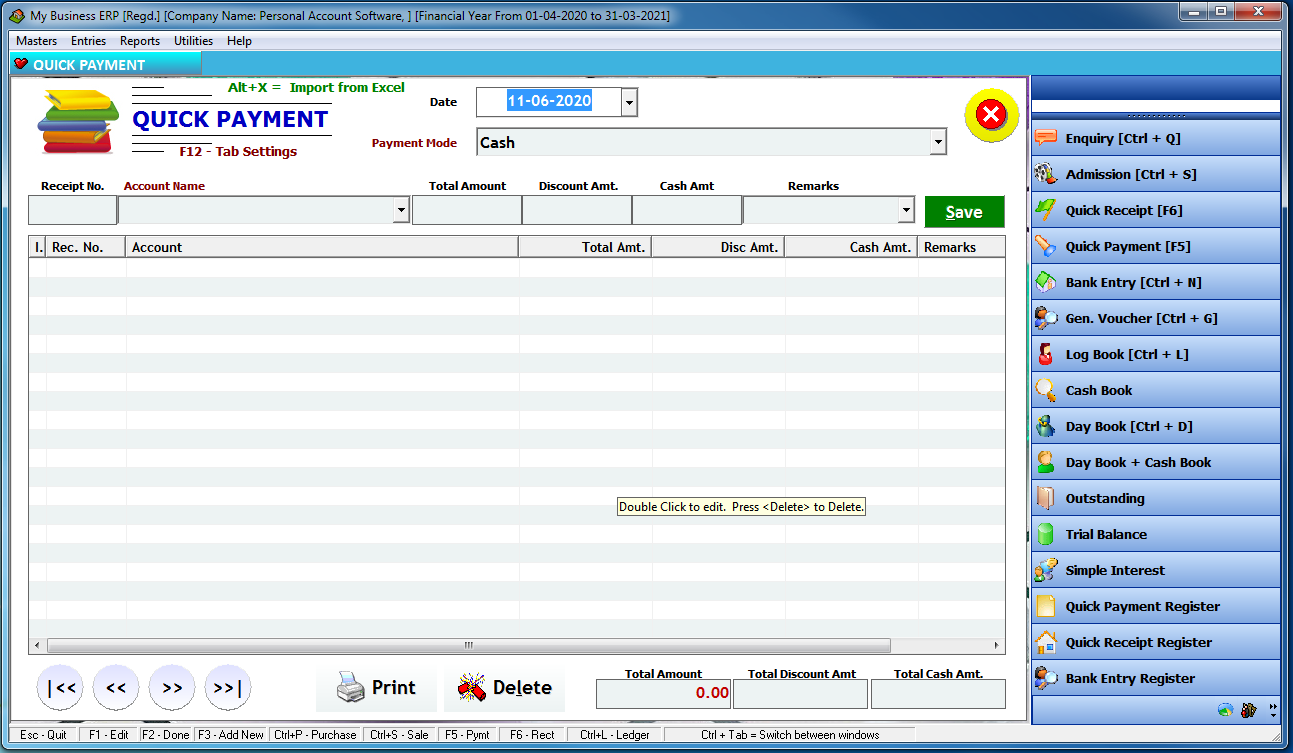The height and width of the screenshot is (753, 1293).
Task: Open the Payment Mode dropdown
Action: (x=938, y=142)
